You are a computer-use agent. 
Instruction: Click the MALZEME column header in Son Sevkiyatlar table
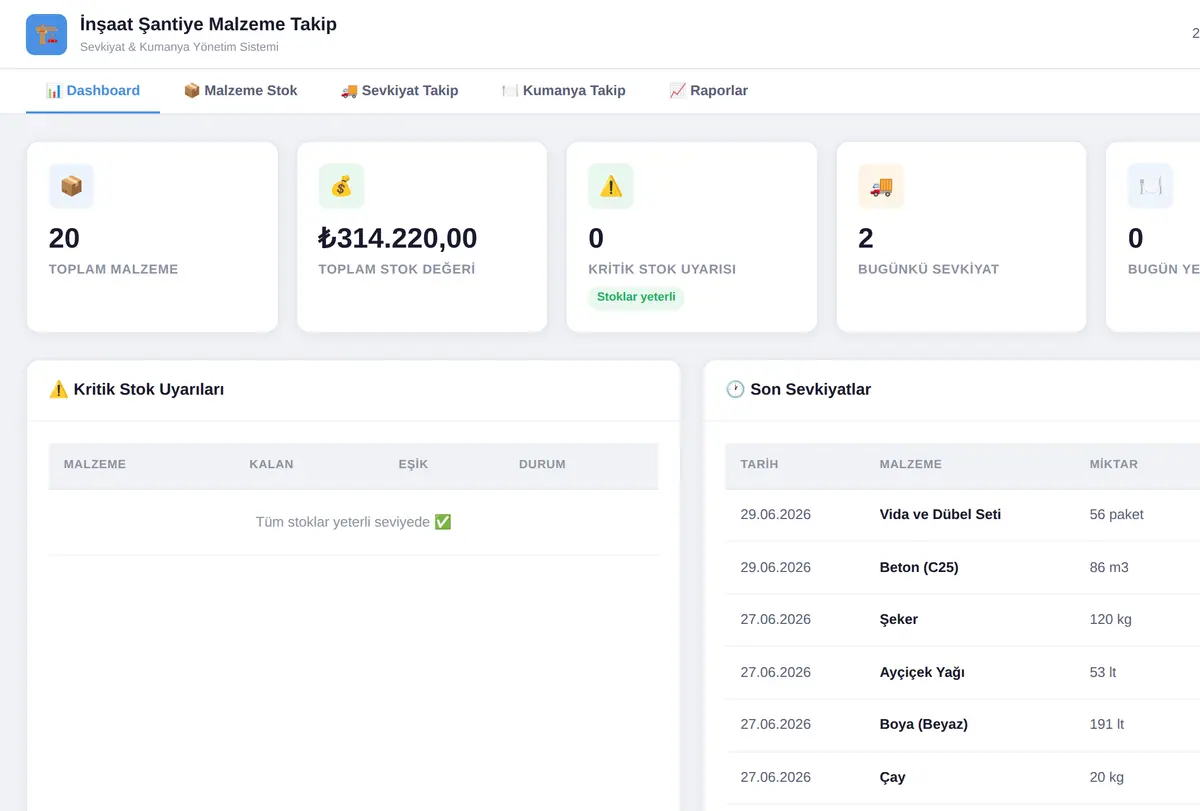[x=910, y=464]
